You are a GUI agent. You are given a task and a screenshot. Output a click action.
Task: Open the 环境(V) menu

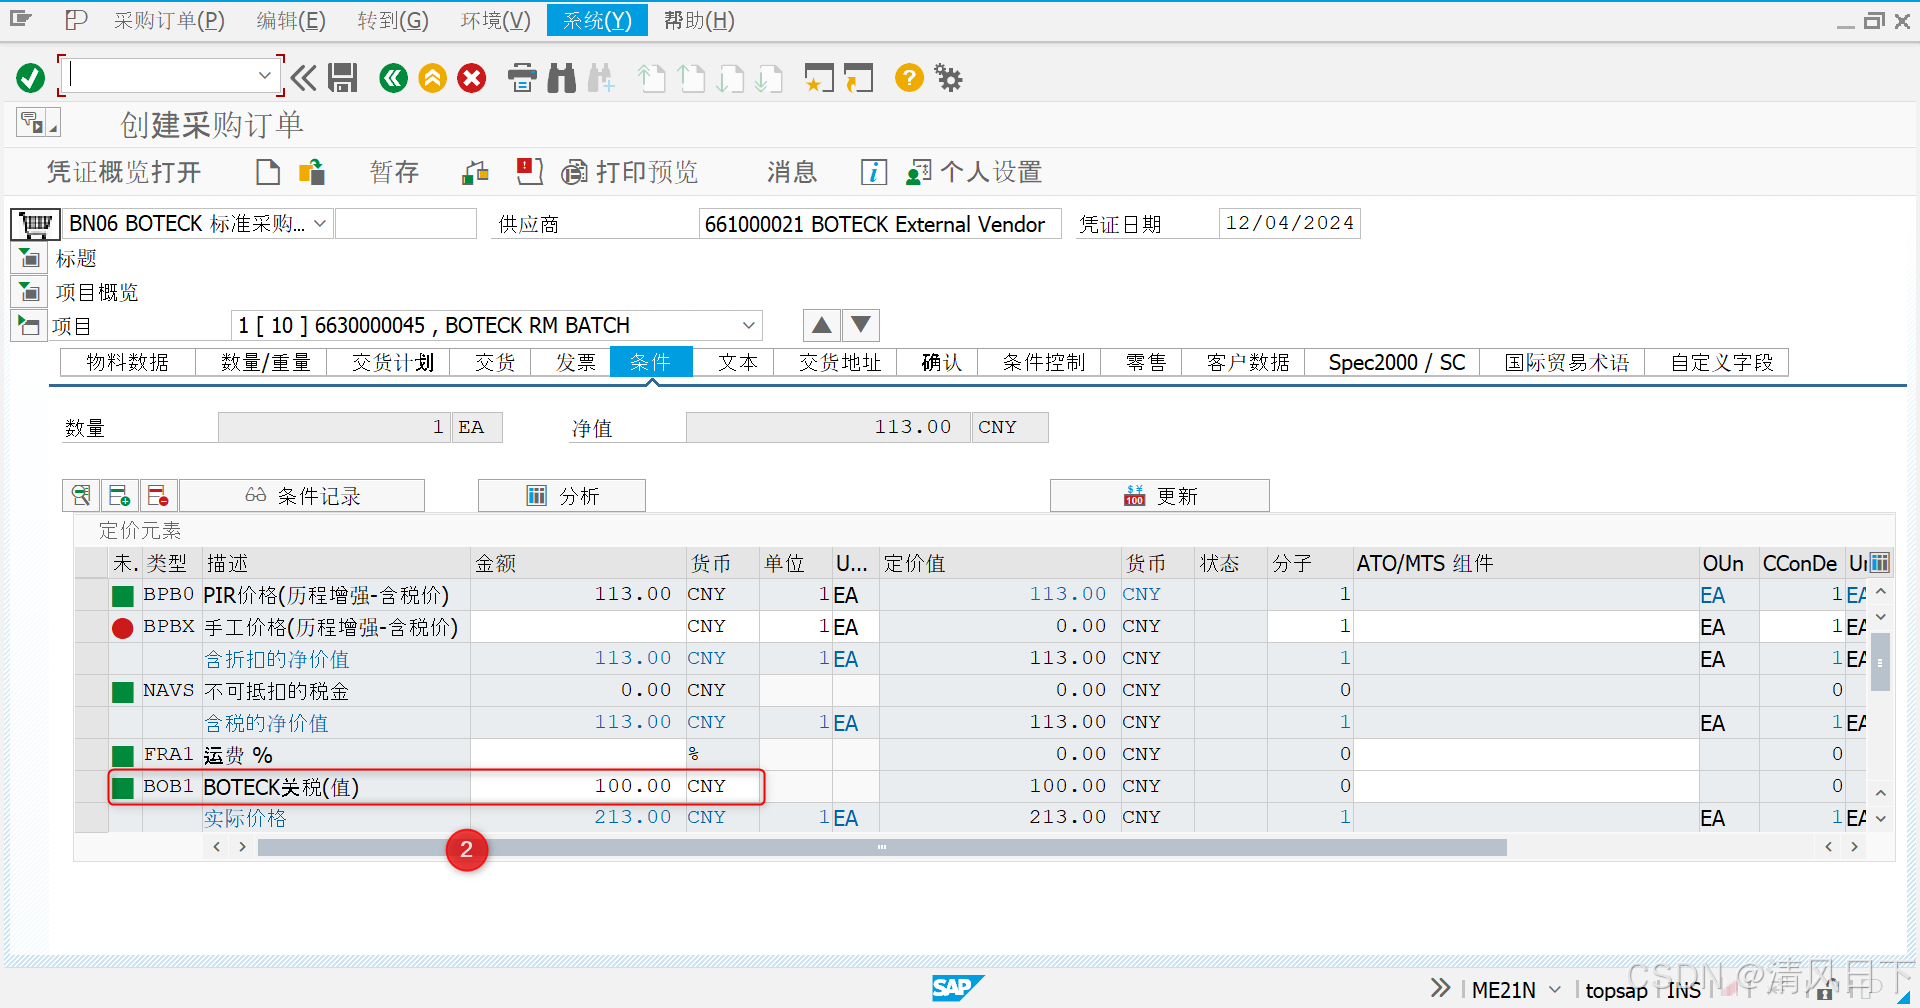click(495, 20)
